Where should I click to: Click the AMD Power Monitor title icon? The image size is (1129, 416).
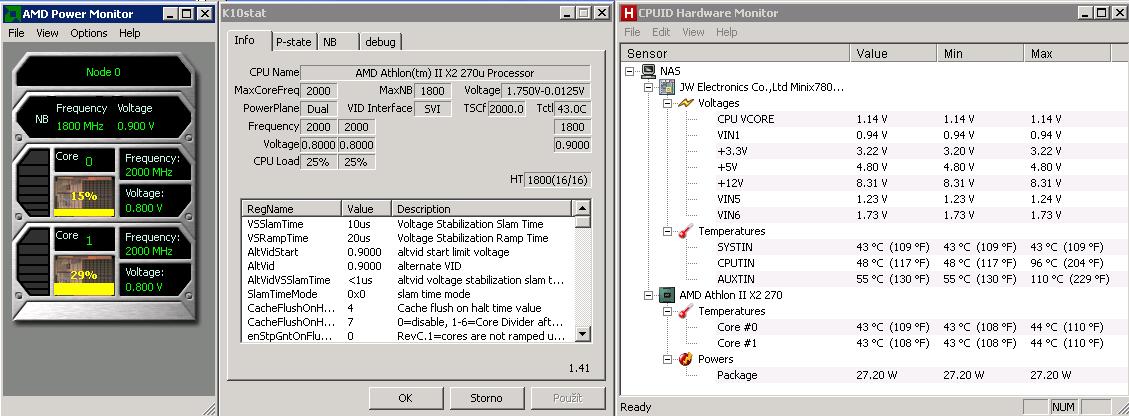12,13
